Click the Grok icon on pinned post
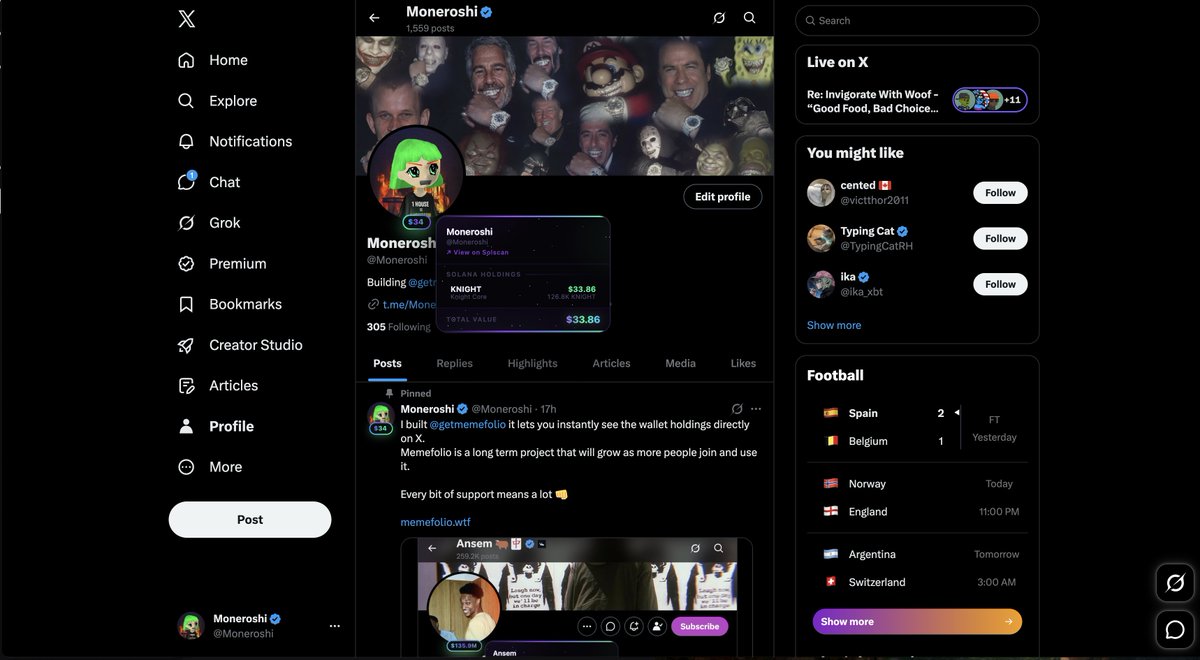The image size is (1200, 660). click(x=737, y=409)
